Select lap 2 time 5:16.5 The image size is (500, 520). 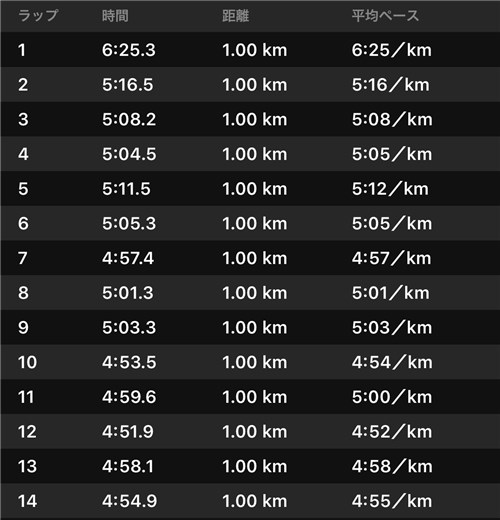[x=128, y=85]
